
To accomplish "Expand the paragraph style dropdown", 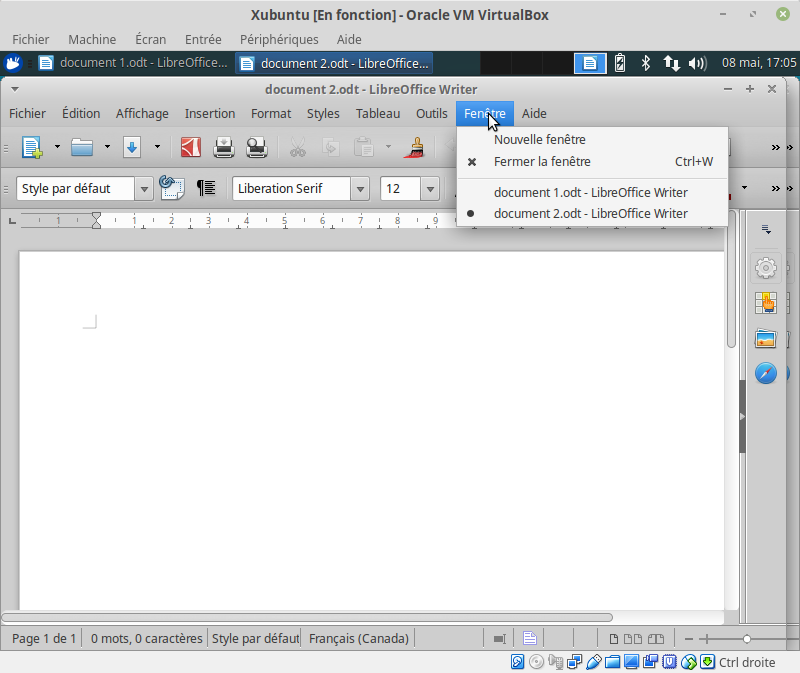I will pyautogui.click(x=144, y=189).
